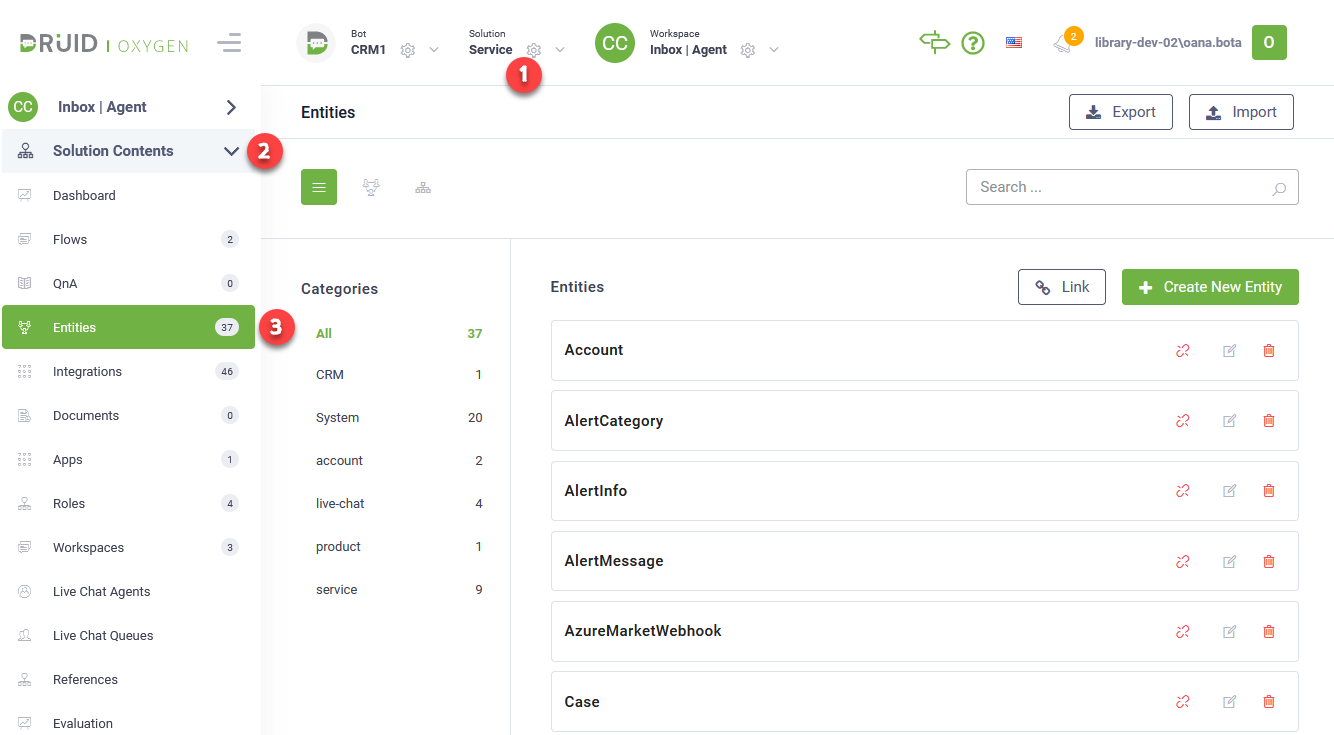Switch to list view icon

click(319, 187)
